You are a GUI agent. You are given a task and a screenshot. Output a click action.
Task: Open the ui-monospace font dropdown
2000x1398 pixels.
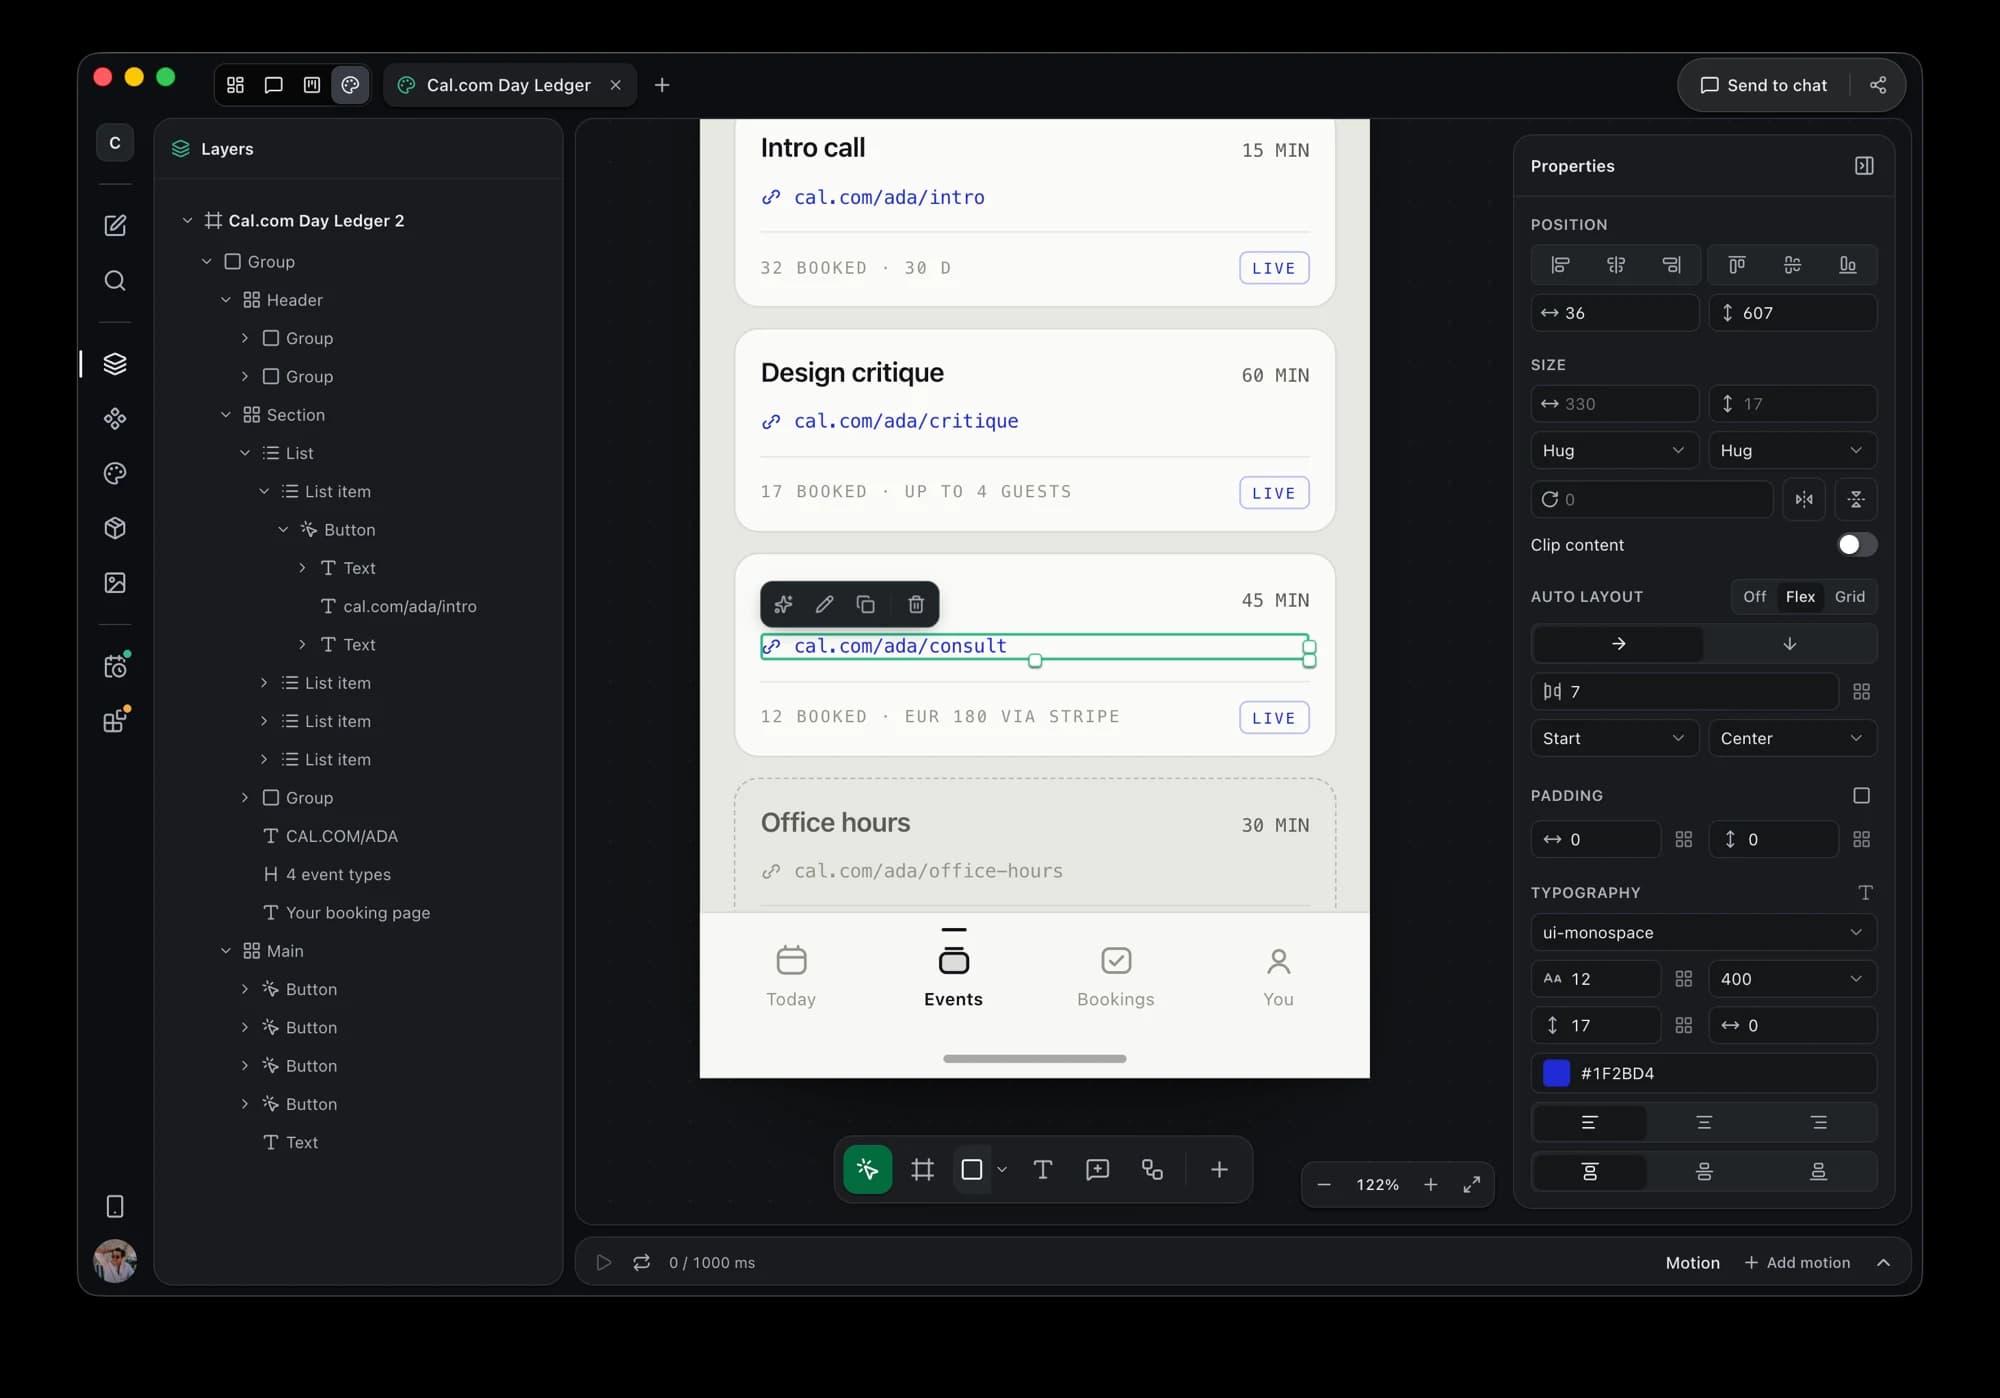click(1703, 932)
